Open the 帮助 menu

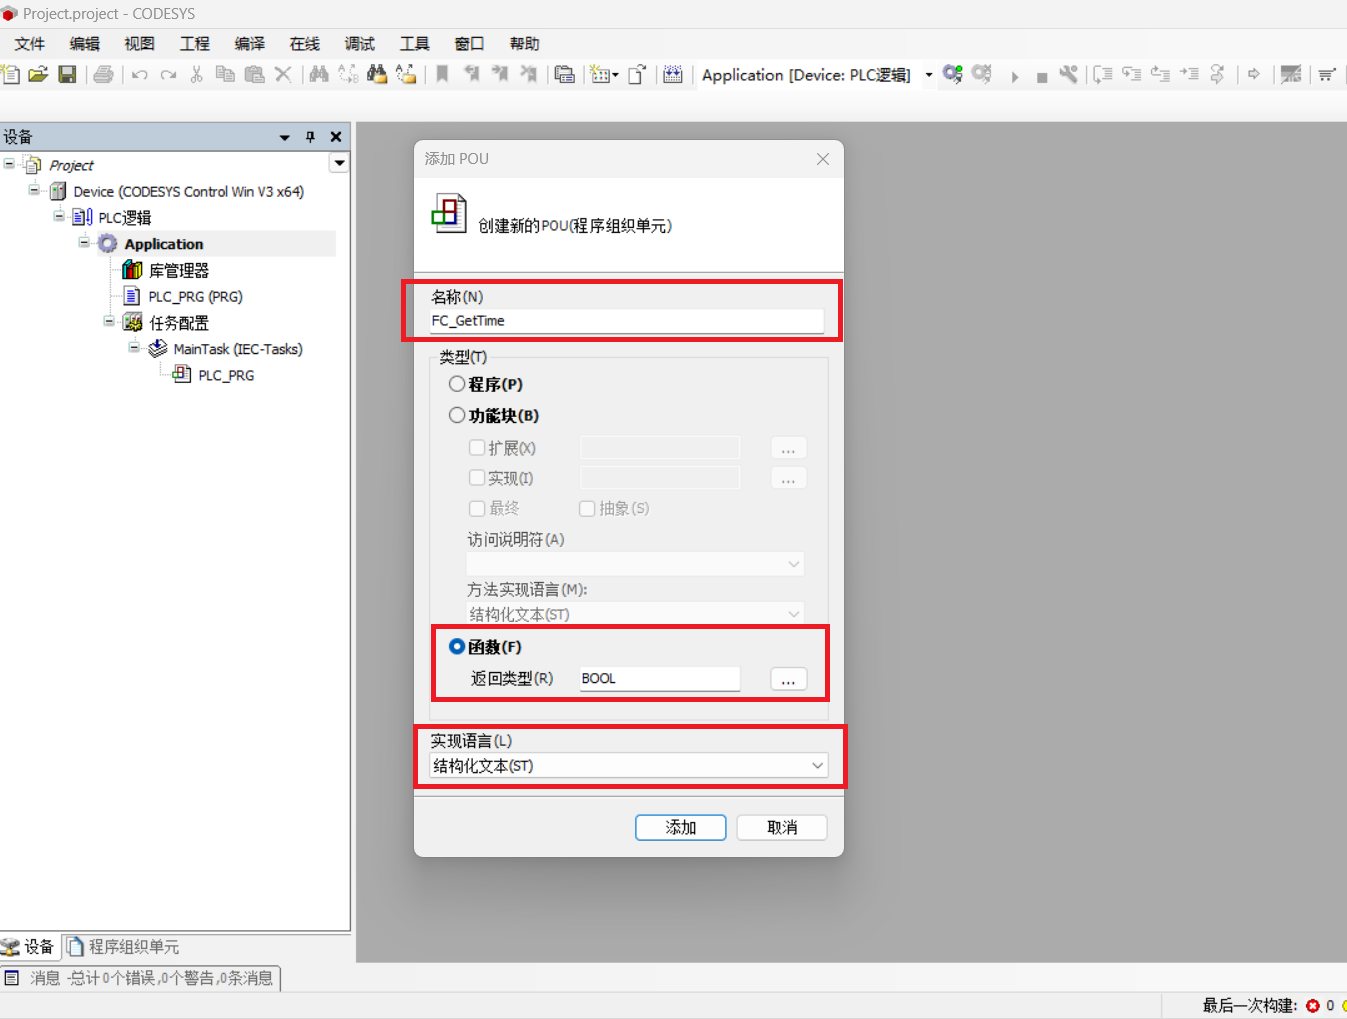[525, 43]
